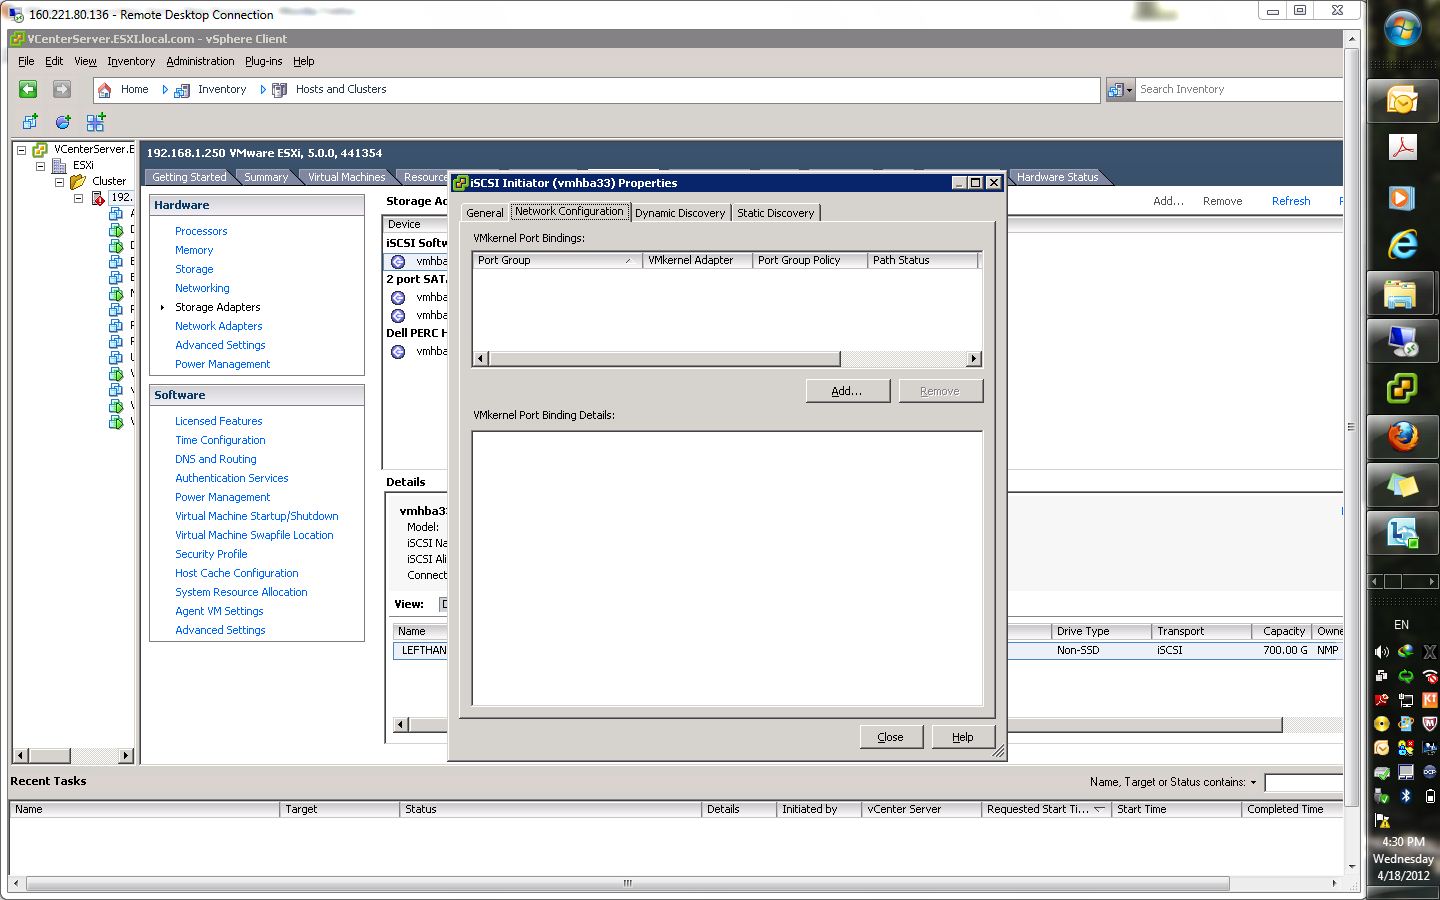Select the host 192. alert icon in tree
Viewport: 1440px width, 900px height.
(98, 198)
